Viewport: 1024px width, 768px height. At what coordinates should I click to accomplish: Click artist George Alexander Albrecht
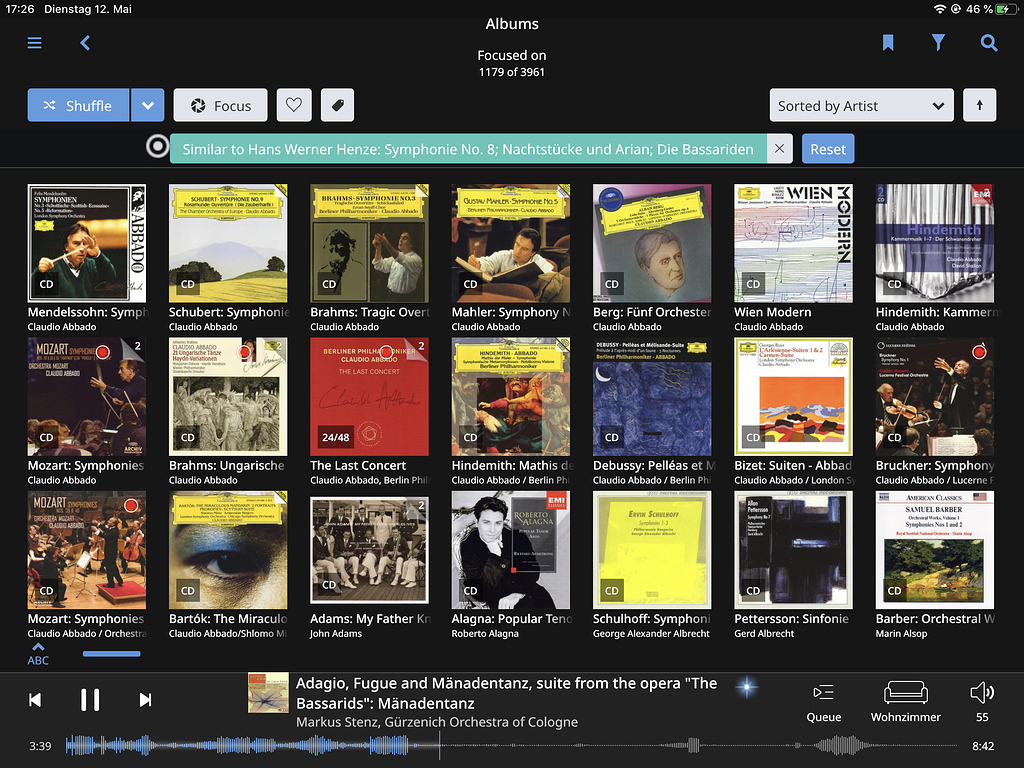pos(651,633)
